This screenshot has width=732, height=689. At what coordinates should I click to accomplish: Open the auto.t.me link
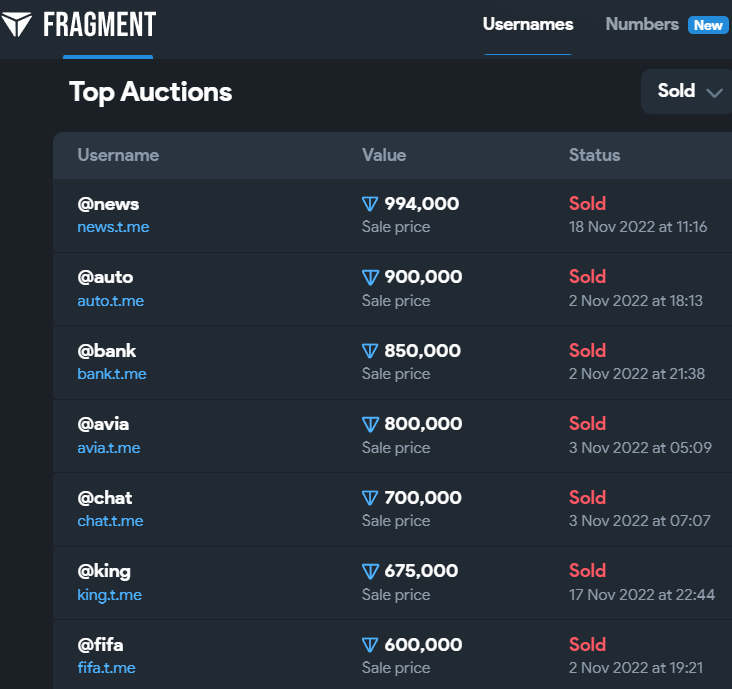tap(111, 301)
